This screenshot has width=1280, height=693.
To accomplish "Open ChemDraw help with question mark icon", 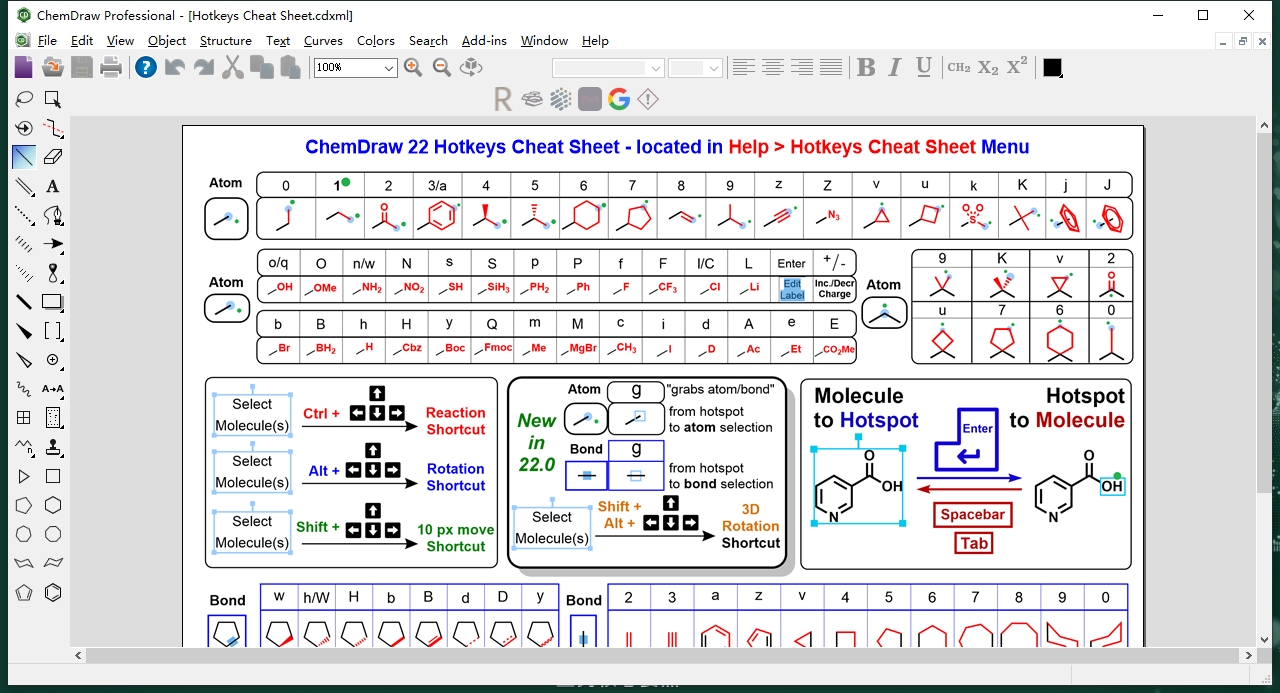I will coord(146,67).
